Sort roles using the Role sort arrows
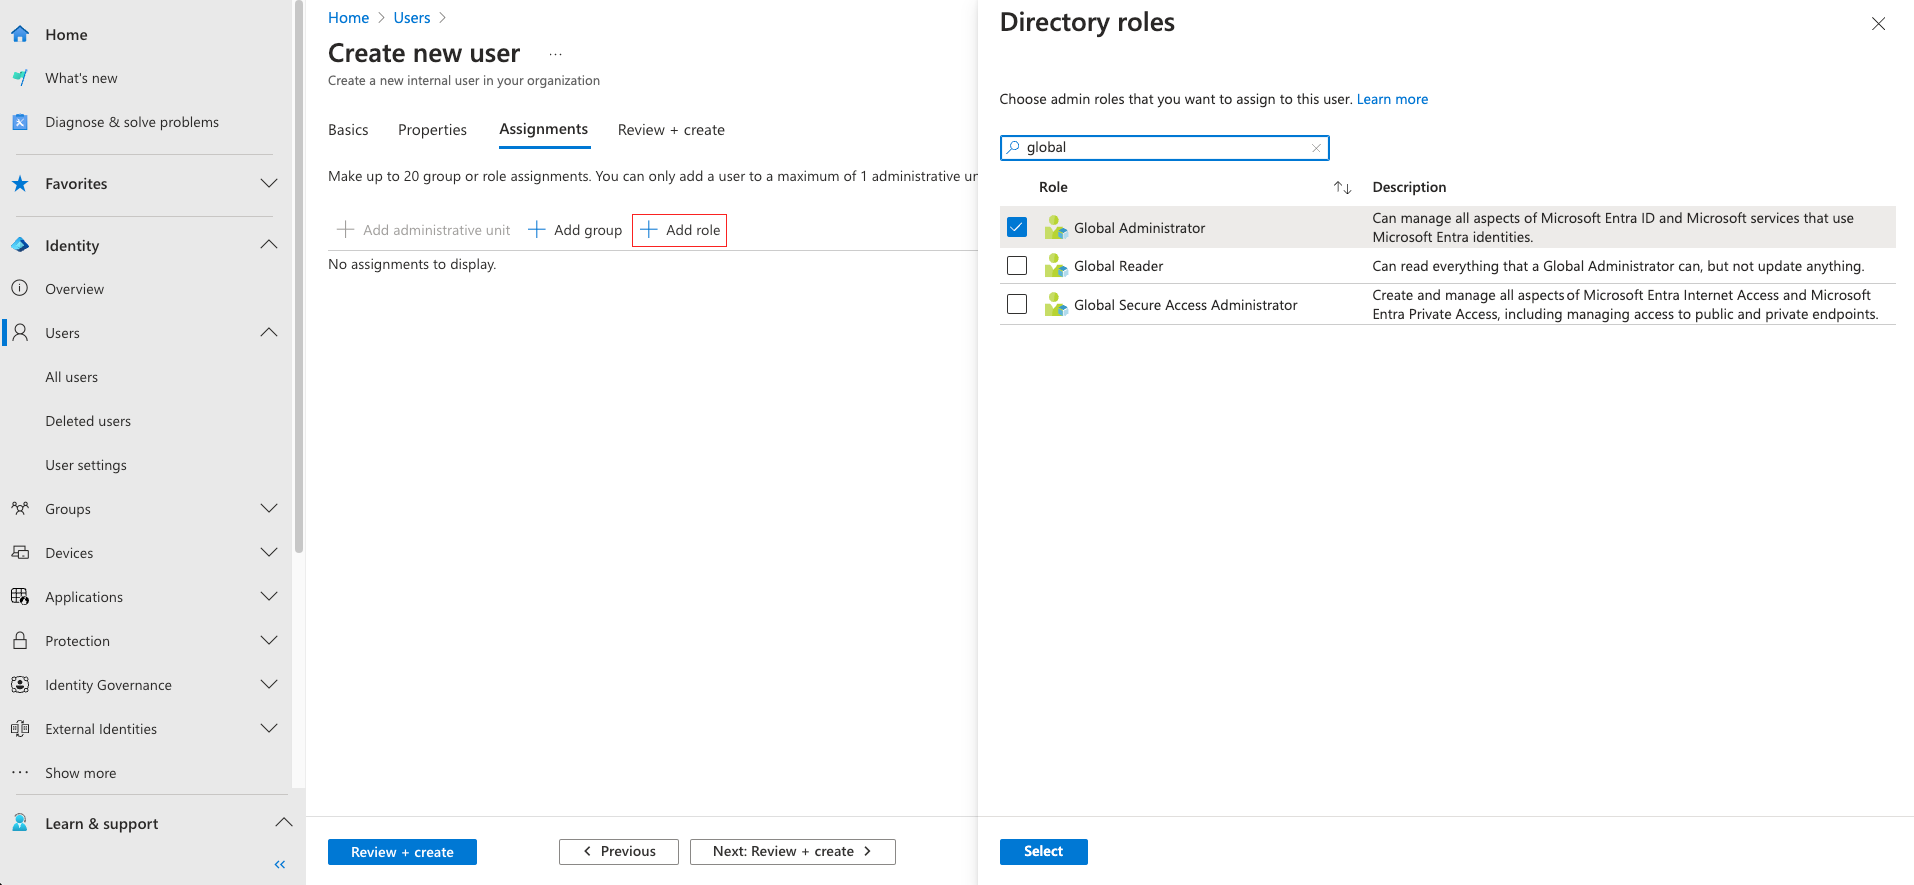 [x=1342, y=188]
